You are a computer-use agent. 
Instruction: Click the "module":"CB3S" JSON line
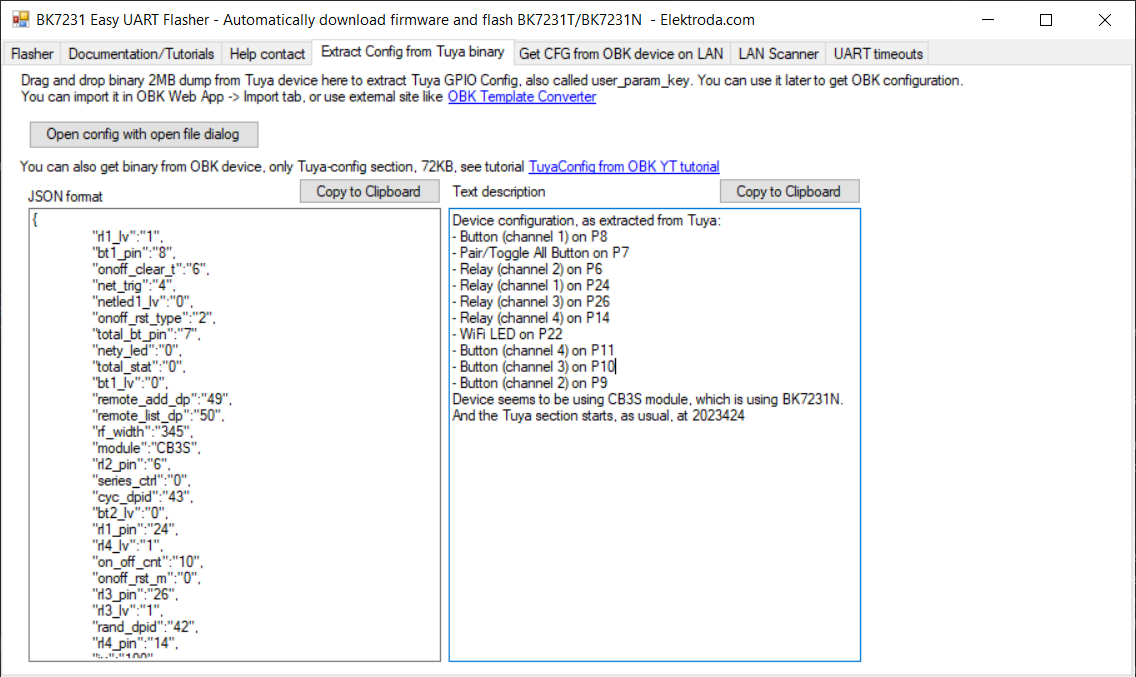pyautogui.click(x=147, y=448)
